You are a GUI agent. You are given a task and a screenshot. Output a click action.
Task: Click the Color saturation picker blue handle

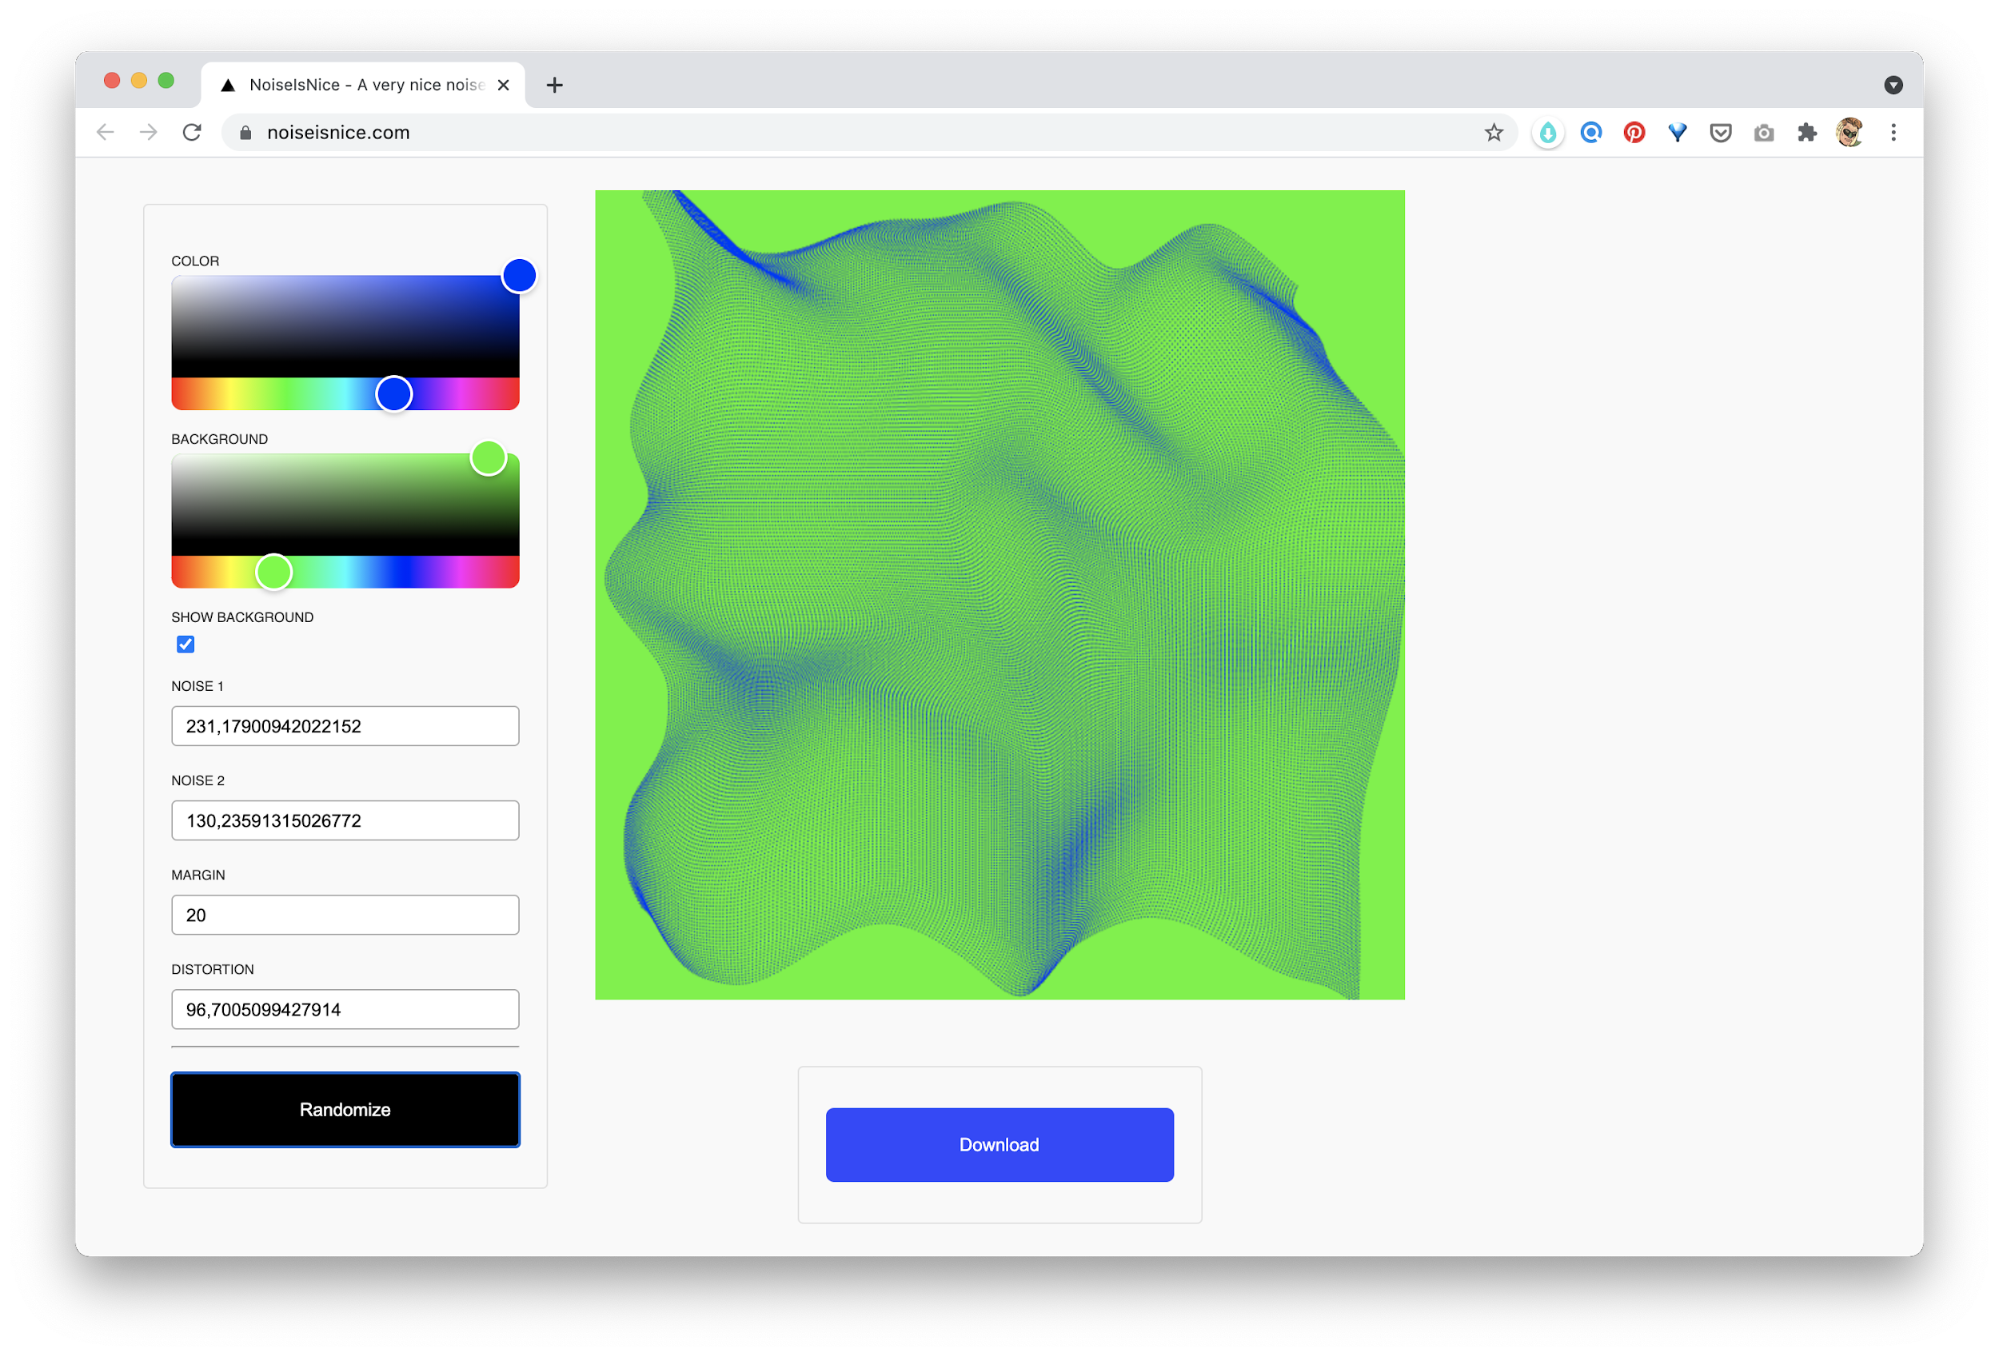click(519, 275)
